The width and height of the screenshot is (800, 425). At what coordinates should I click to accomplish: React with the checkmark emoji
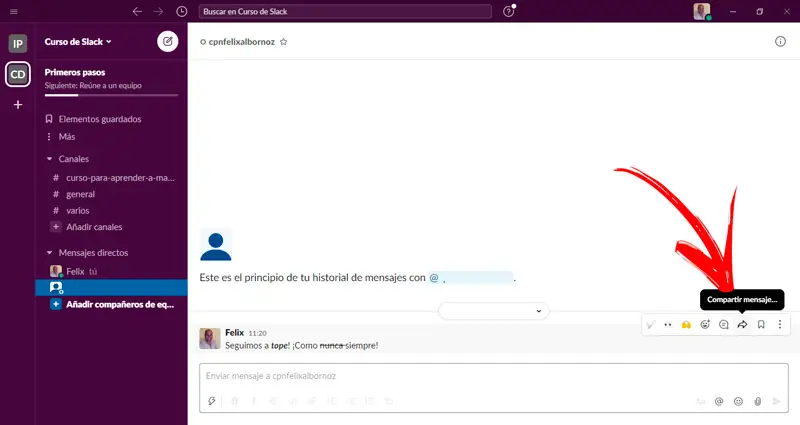(x=650, y=324)
